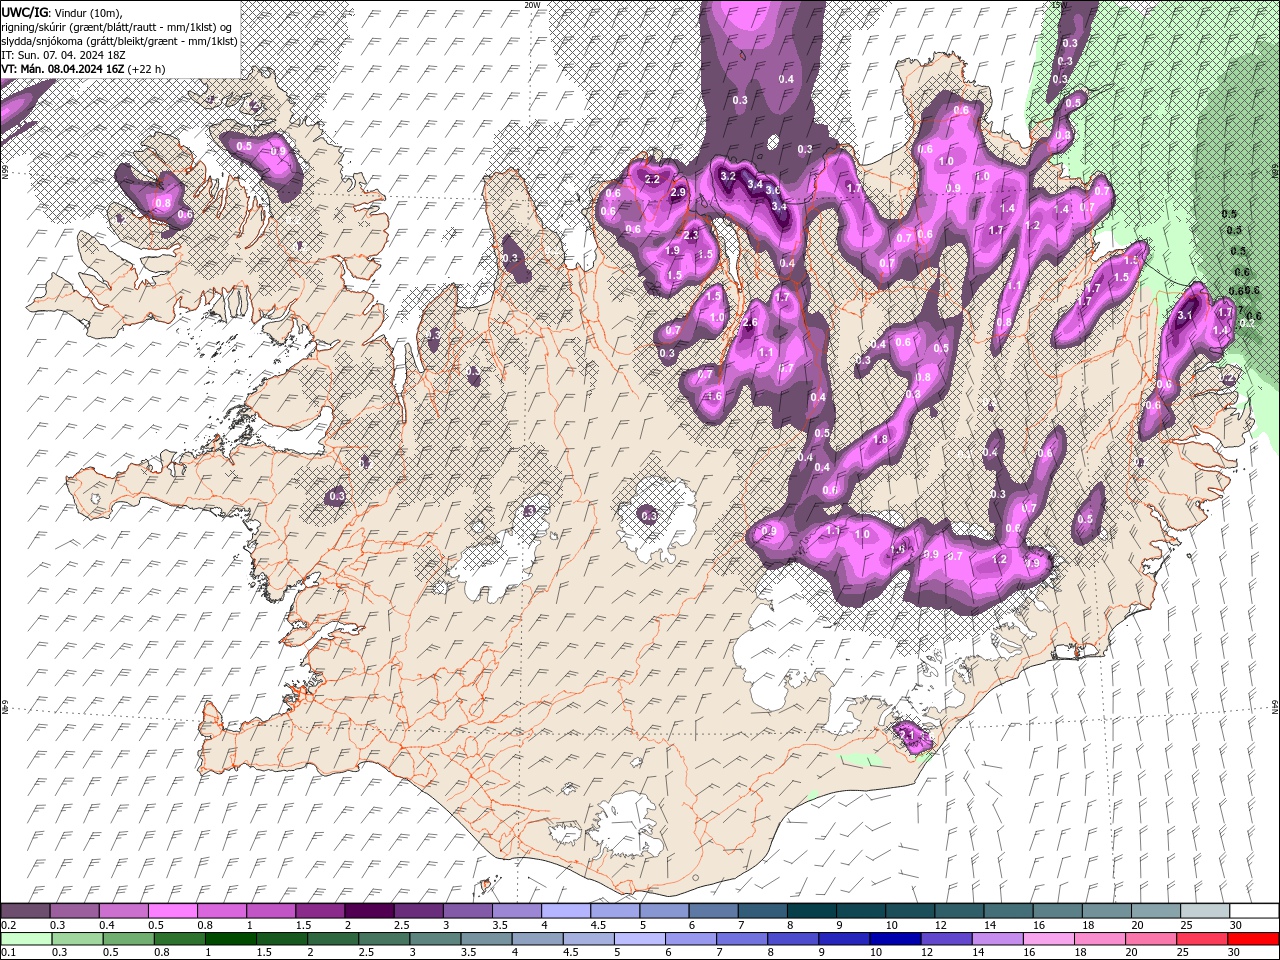
Task: Click the upper legend row label '0.2'
Action: (x=7, y=925)
